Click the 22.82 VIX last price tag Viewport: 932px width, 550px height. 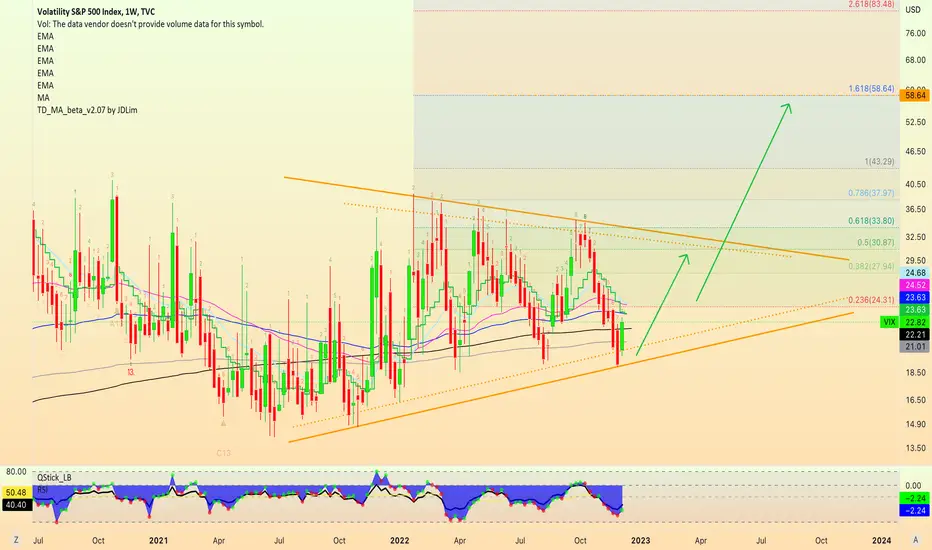pos(915,322)
